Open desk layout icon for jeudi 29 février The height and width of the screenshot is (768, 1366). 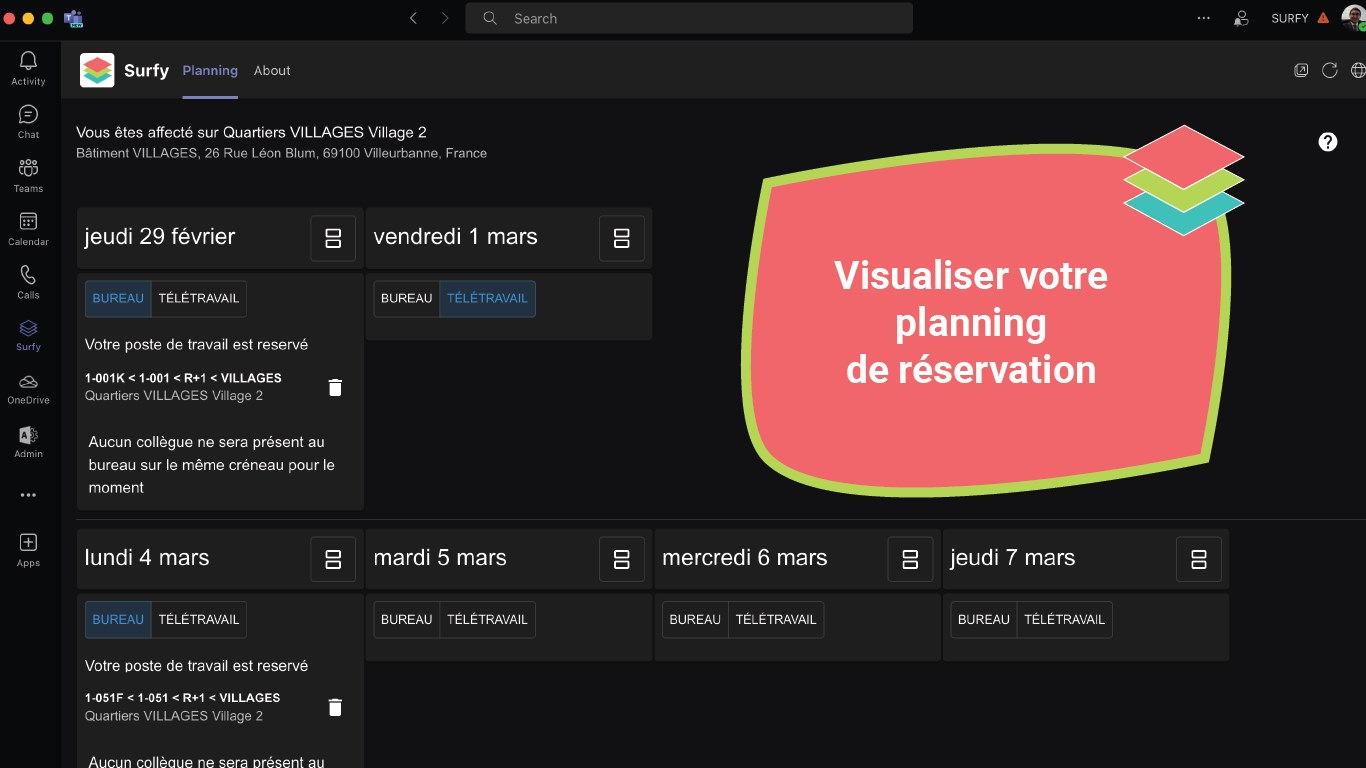click(x=333, y=238)
